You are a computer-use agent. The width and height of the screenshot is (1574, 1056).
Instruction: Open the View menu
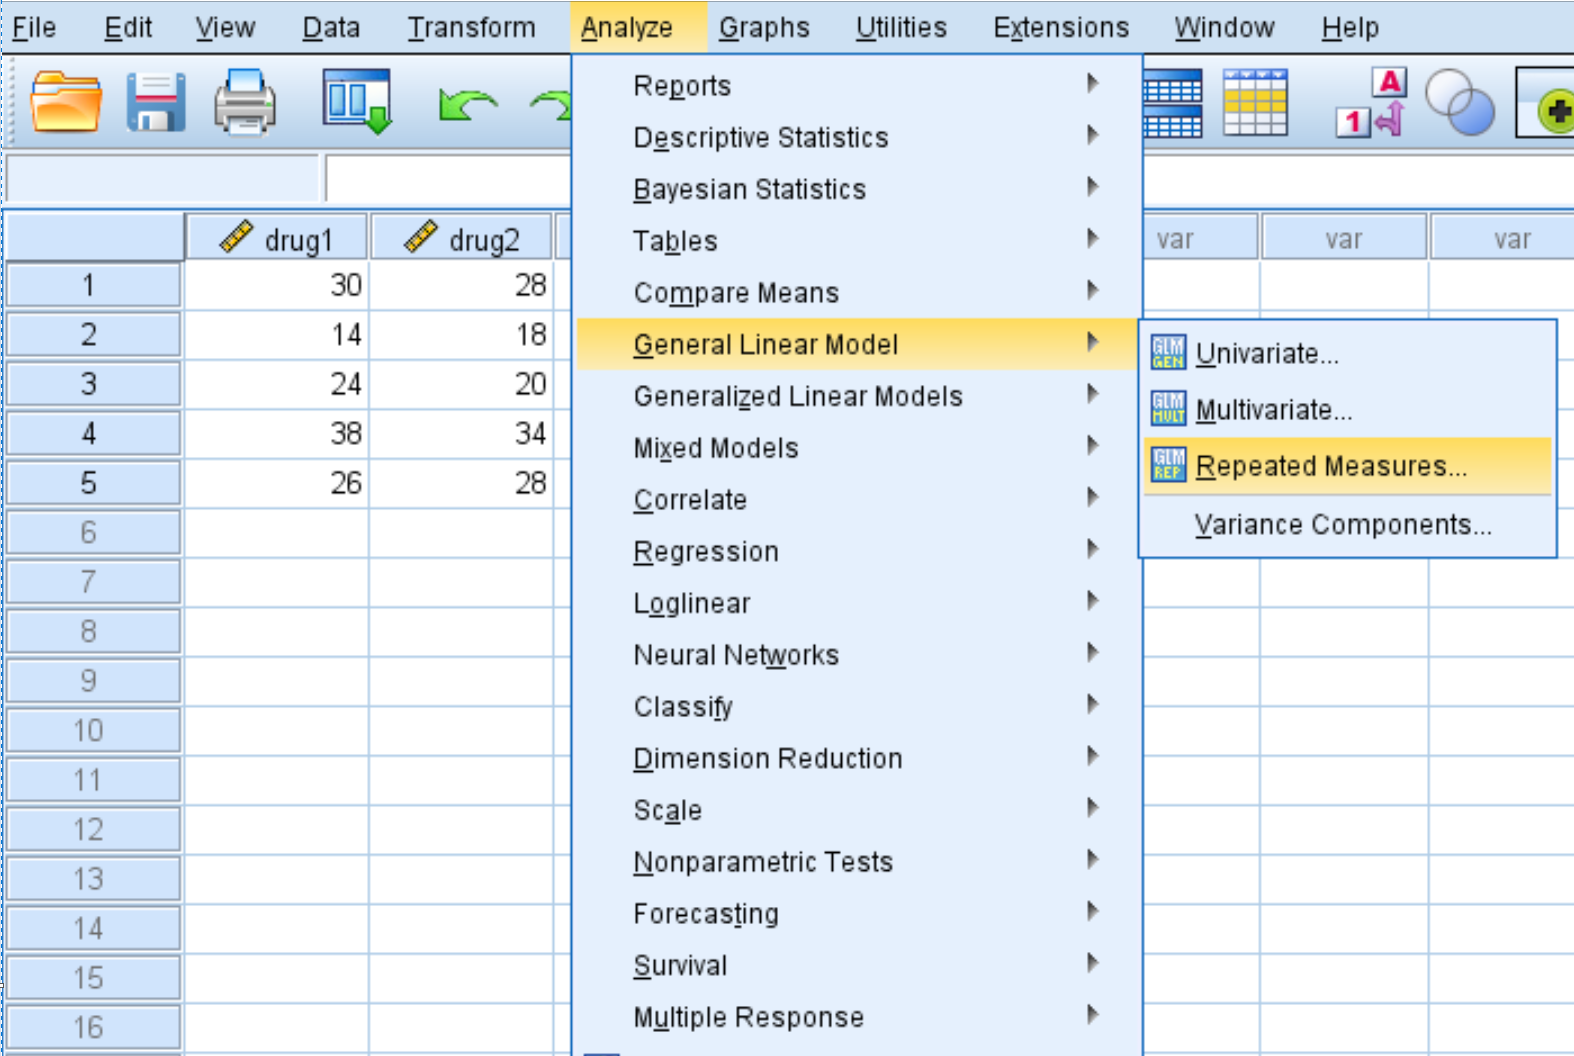[225, 27]
